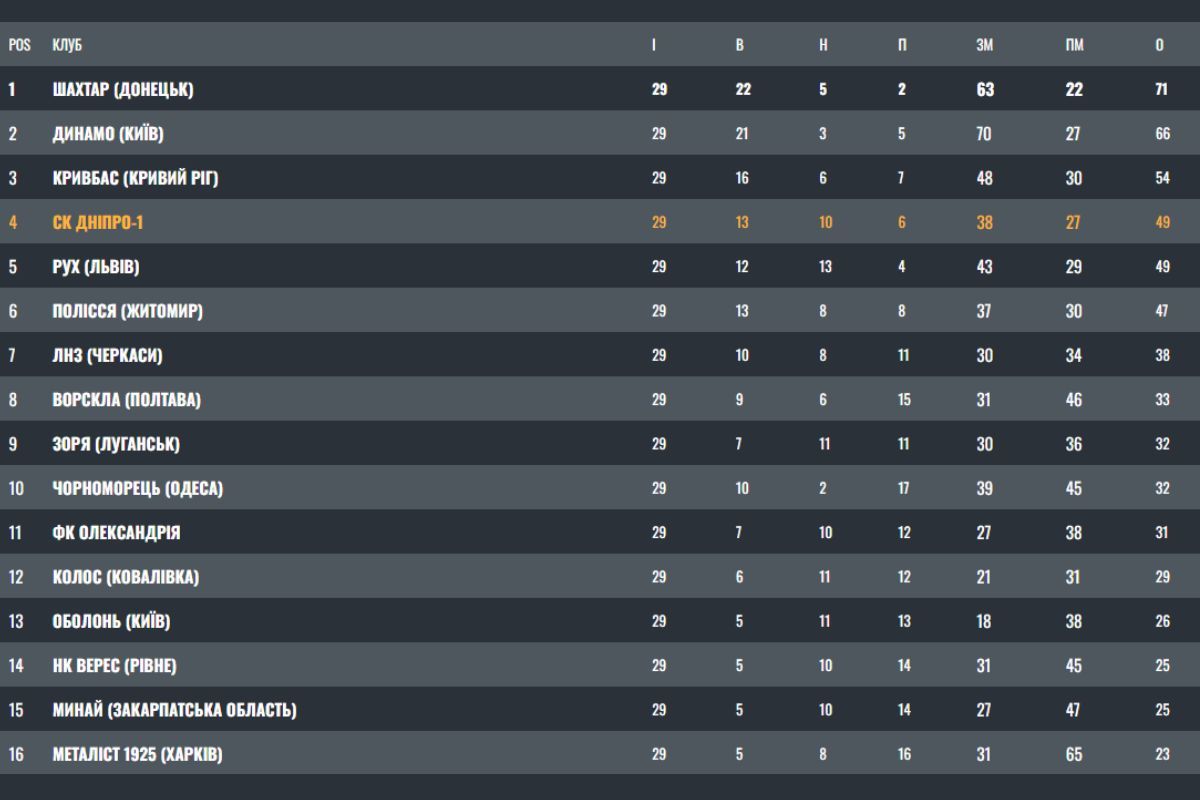1200x800 pixels.
Task: Click the КЛУБ column header
Action: point(67,45)
